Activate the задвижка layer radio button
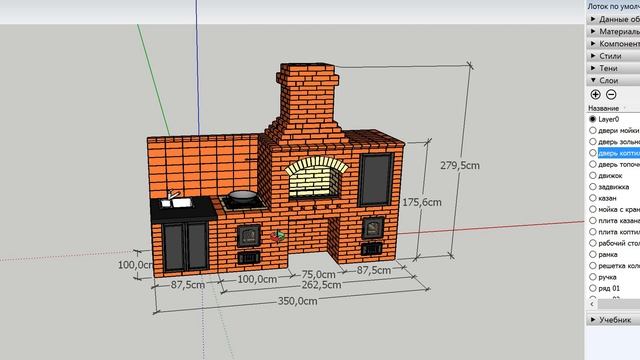The width and height of the screenshot is (640, 360). pos(593,187)
